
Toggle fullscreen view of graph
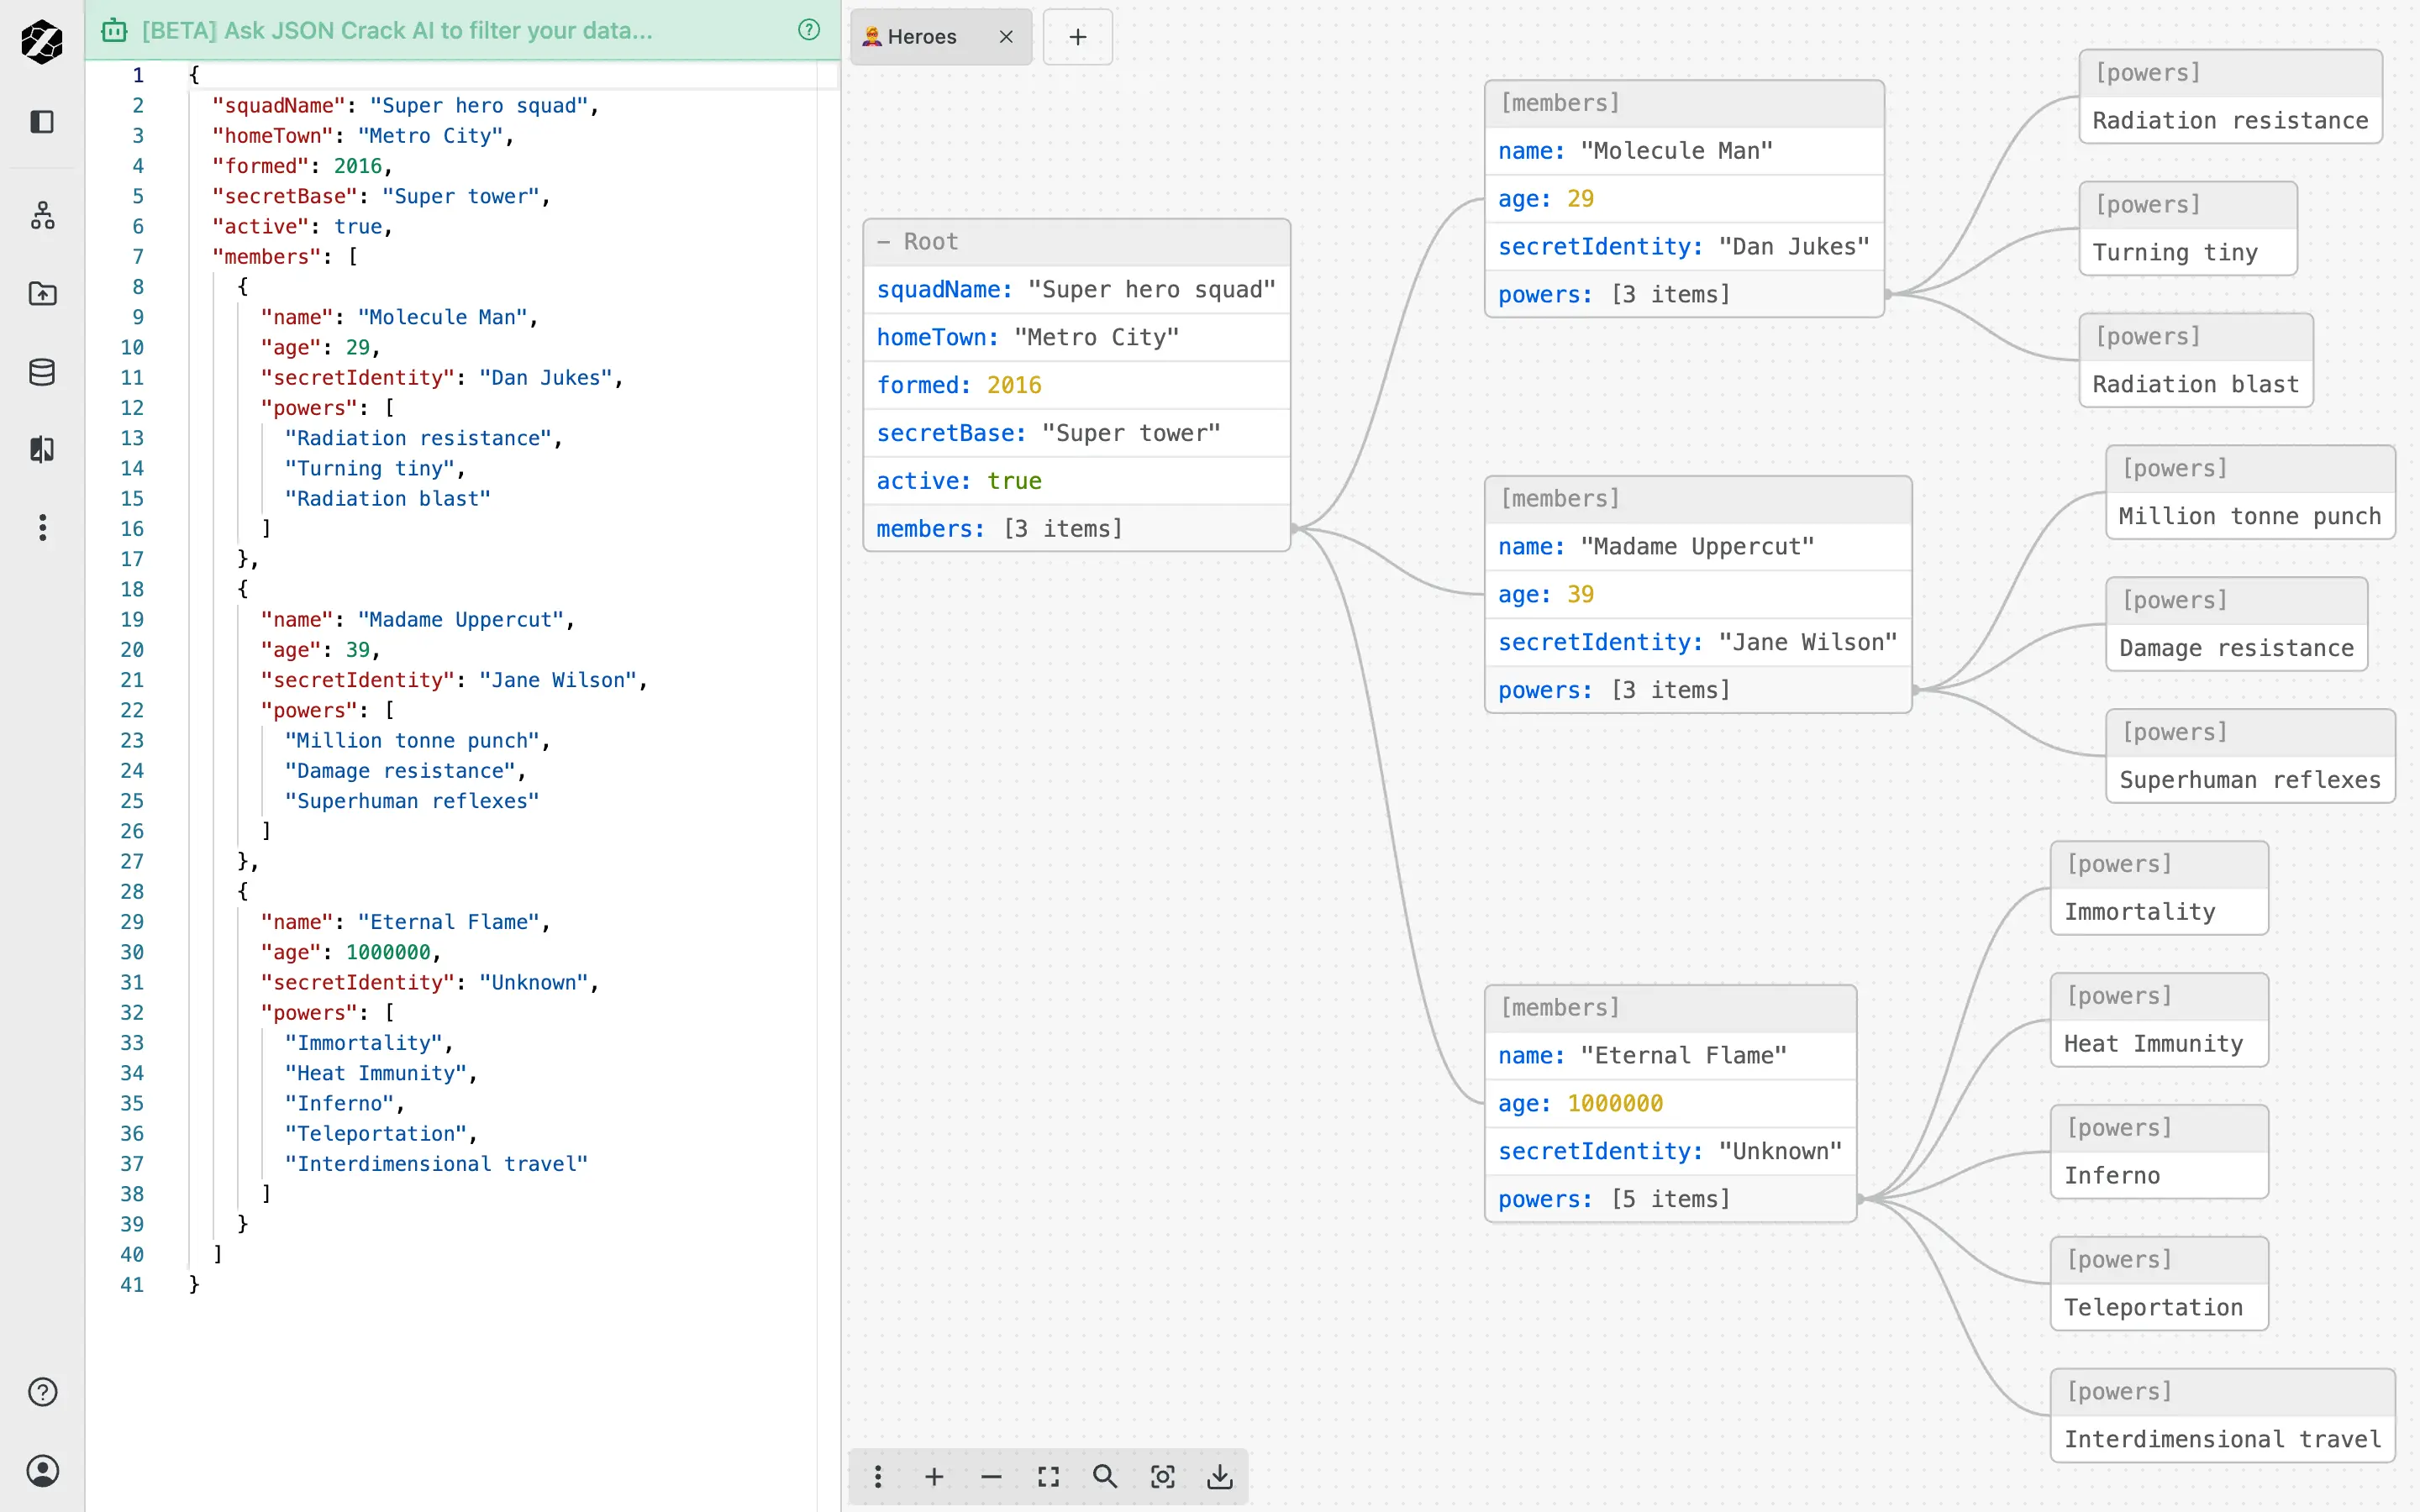tap(1048, 1476)
